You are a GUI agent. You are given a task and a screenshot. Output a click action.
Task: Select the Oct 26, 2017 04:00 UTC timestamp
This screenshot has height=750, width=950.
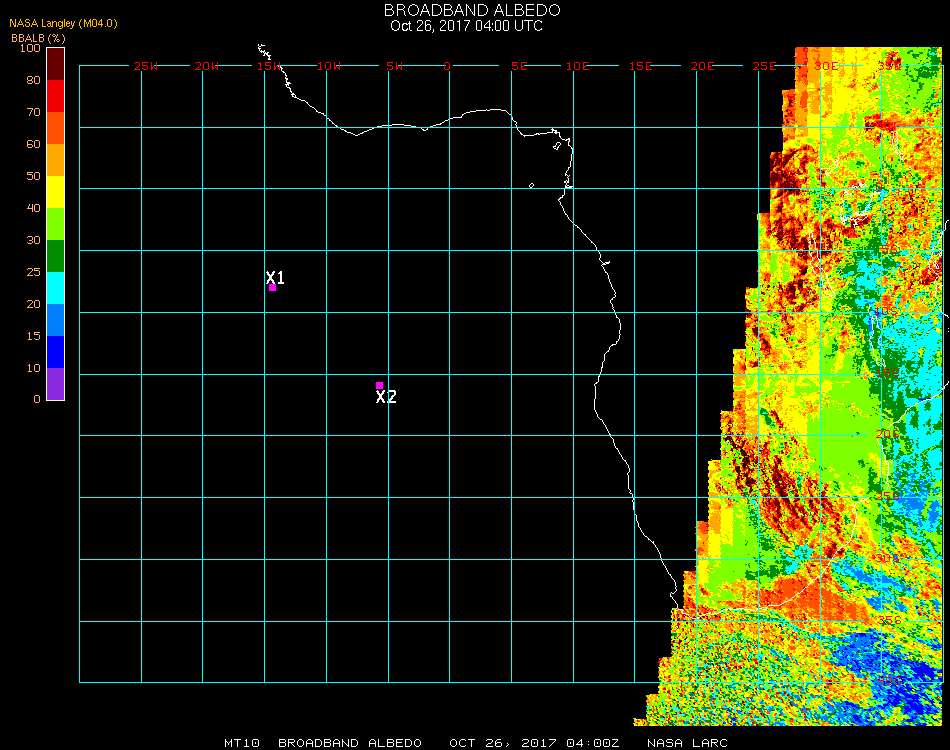pyautogui.click(x=466, y=25)
